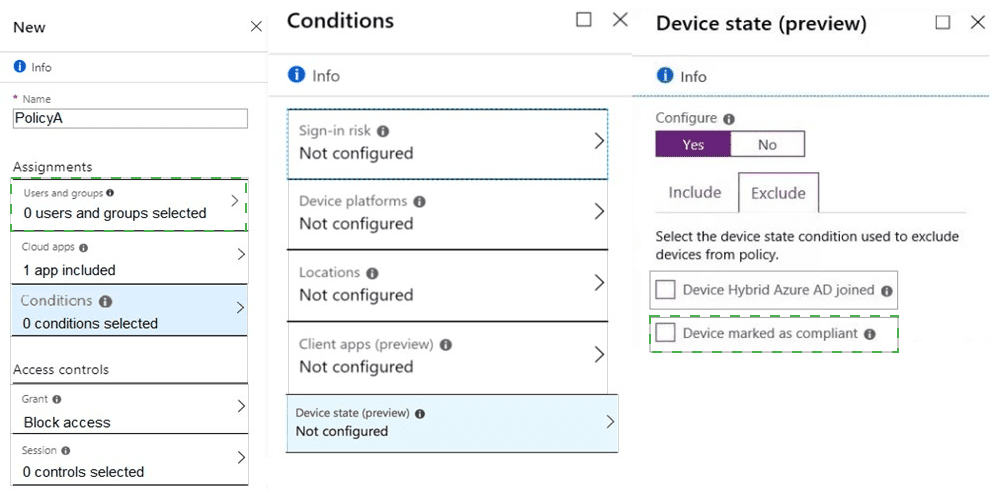The width and height of the screenshot is (992, 490).
Task: Click the info icon beside Sign-in risk
Action: tap(383, 131)
